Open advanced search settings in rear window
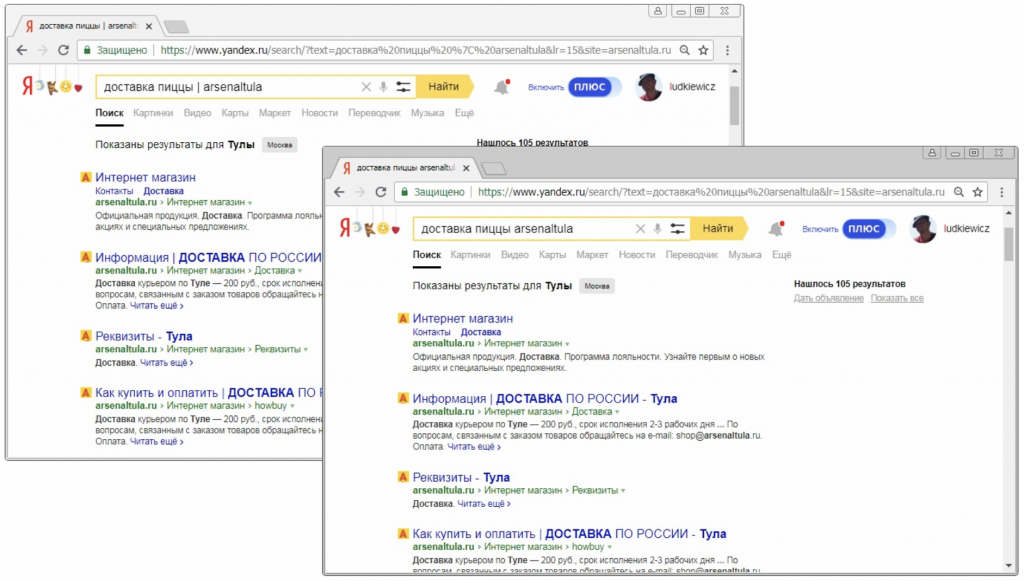This screenshot has height=581, width=1024. coord(404,87)
